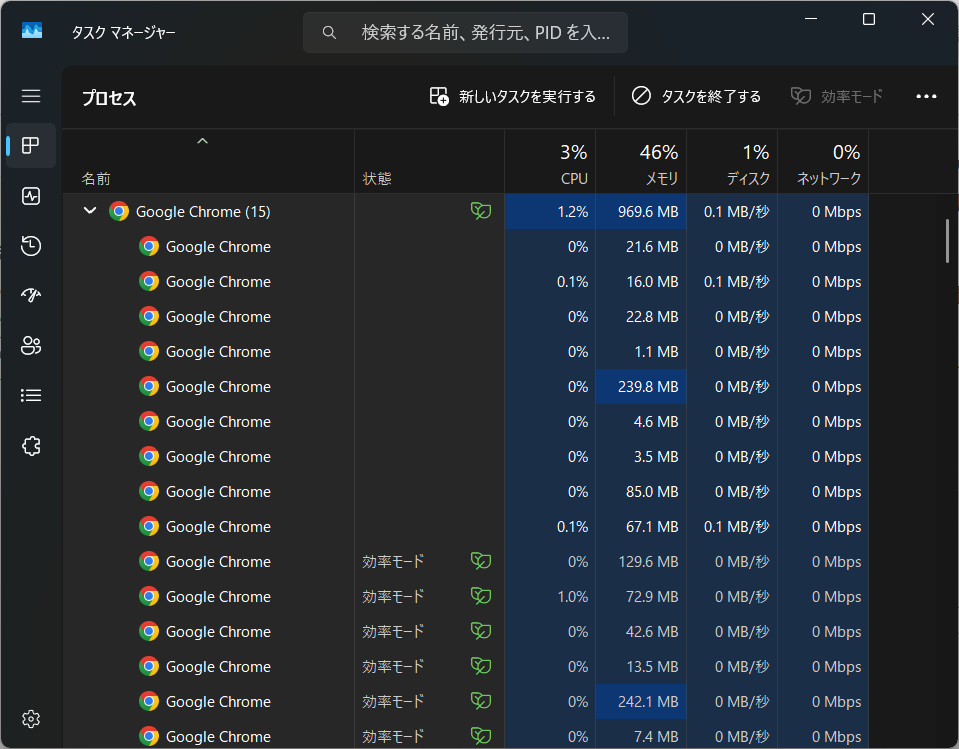Click the 効率モード status text in 42.6 MB row

(x=393, y=631)
